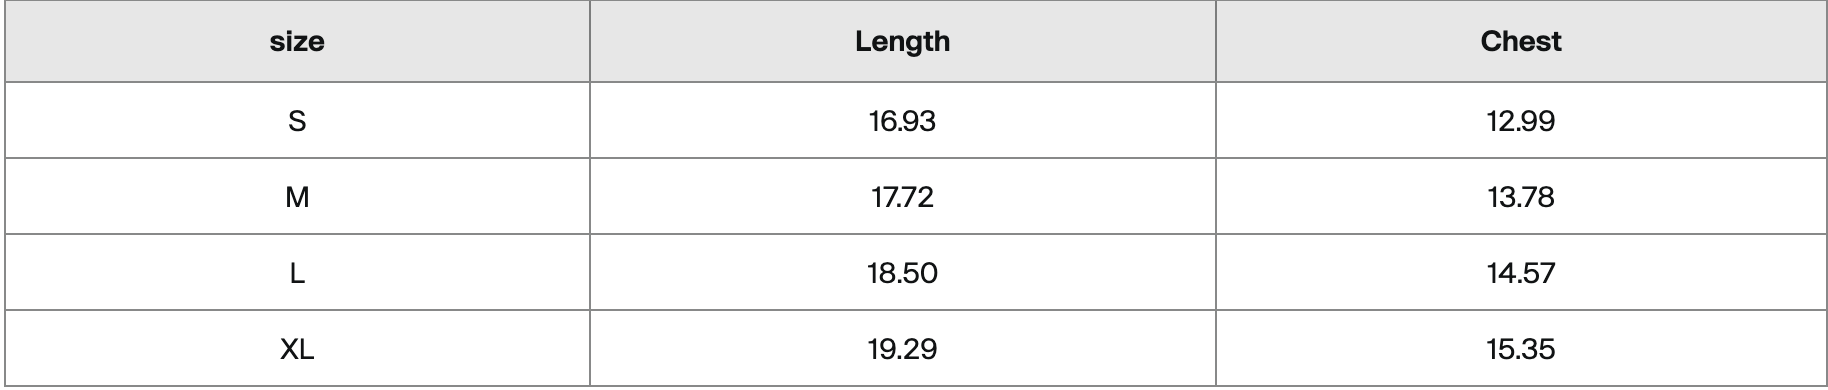Click the Chest column header

coord(1520,41)
